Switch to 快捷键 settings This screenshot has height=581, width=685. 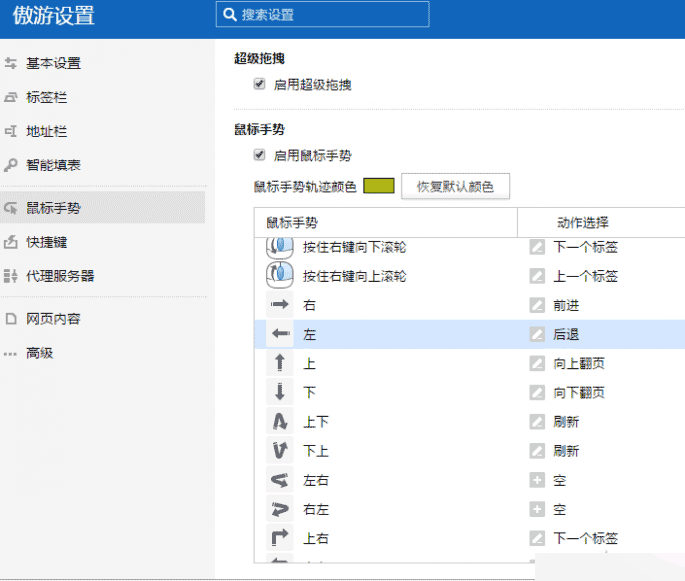click(x=46, y=242)
